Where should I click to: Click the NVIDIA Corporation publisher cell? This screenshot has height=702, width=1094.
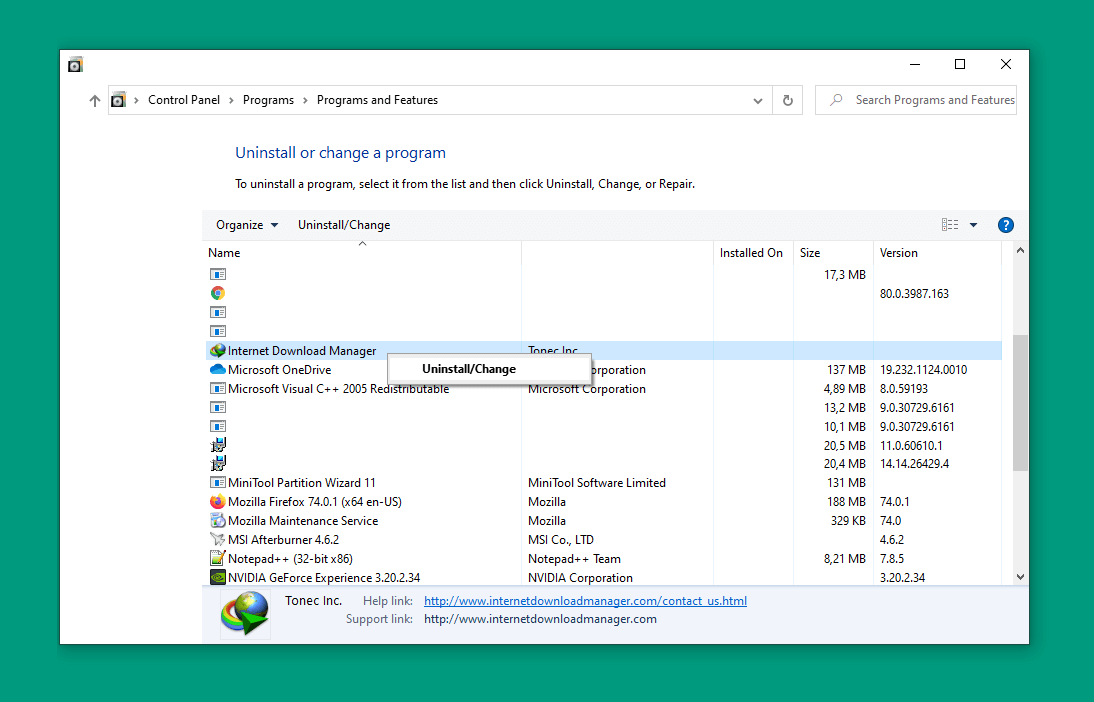pyautogui.click(x=580, y=578)
